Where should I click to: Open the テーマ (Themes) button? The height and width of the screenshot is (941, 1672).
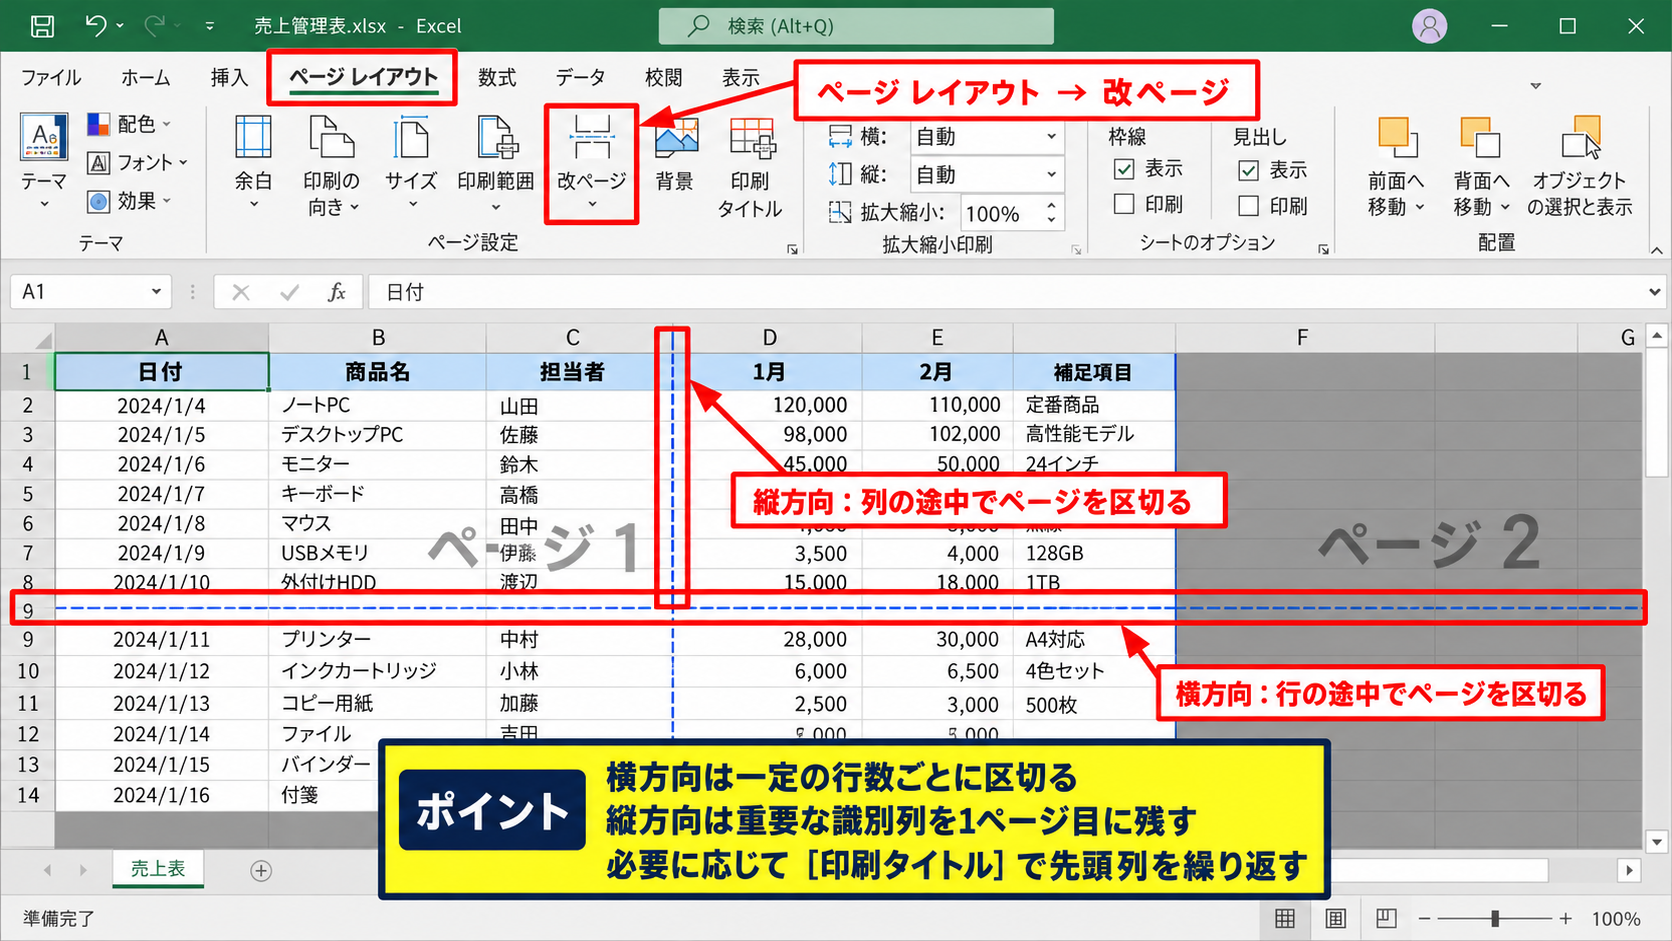(x=44, y=162)
